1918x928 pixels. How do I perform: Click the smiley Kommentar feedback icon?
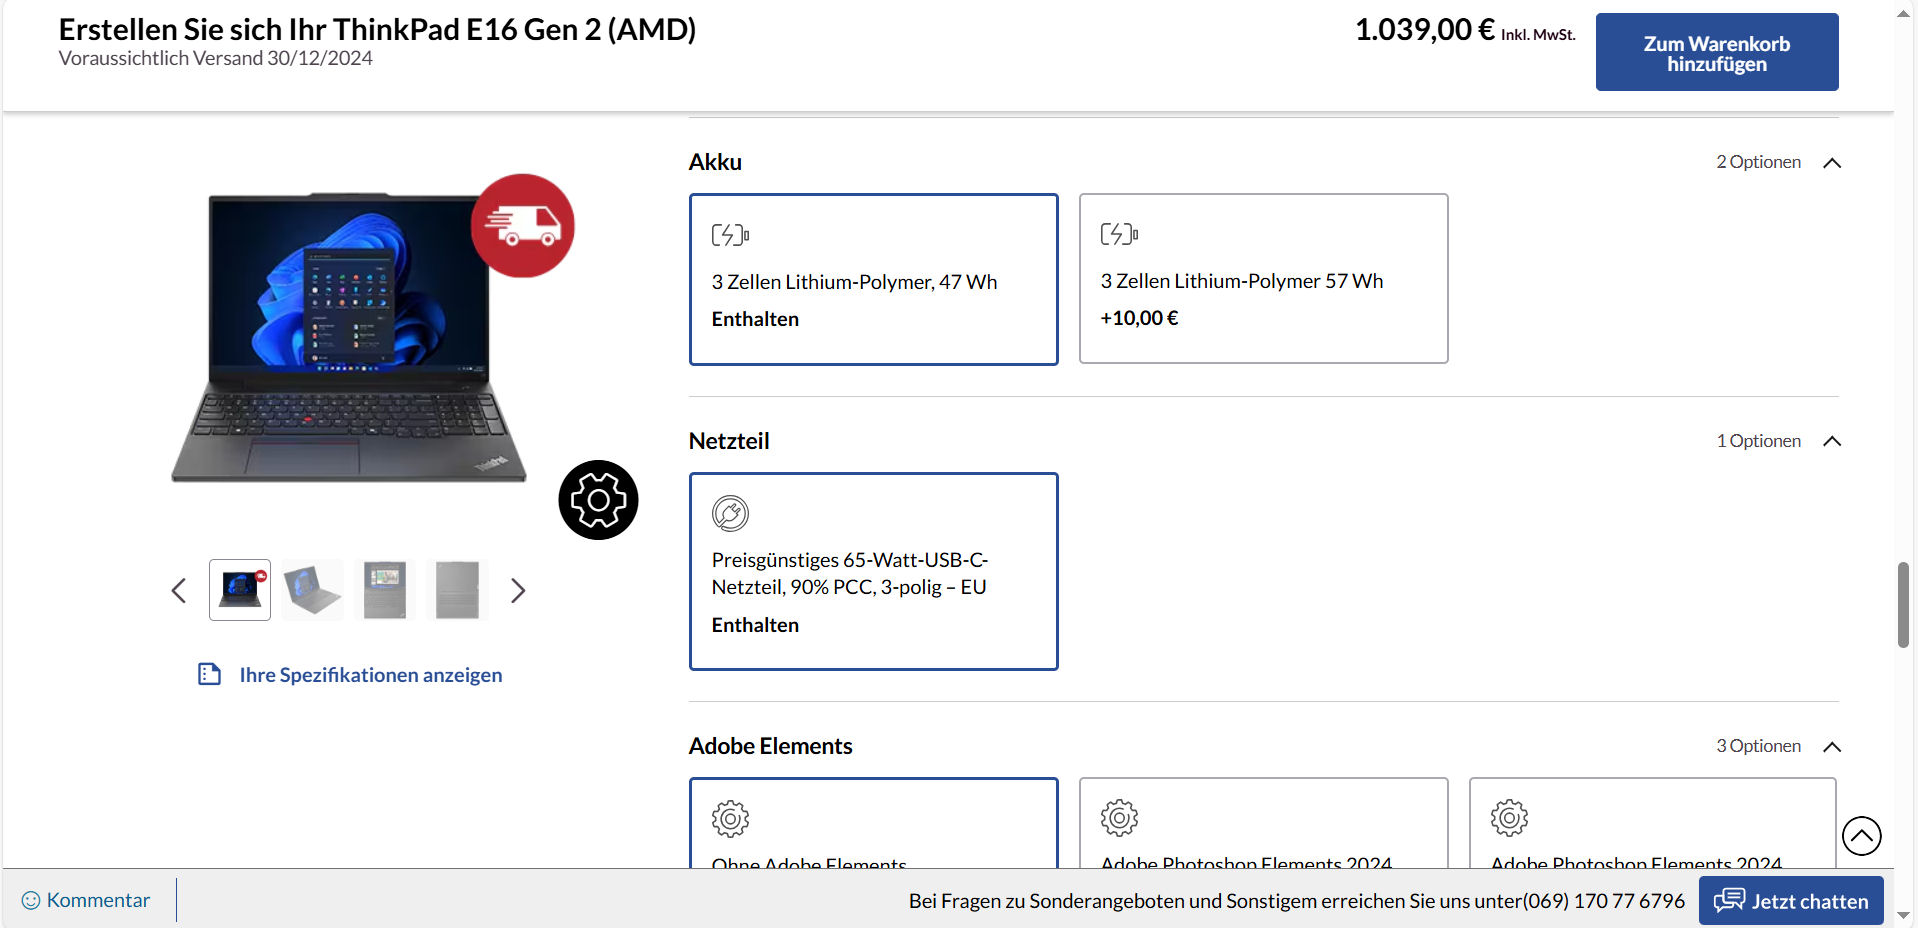31,900
